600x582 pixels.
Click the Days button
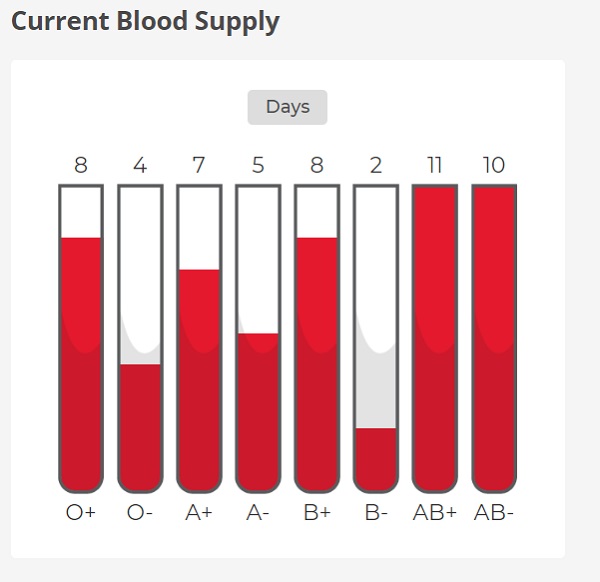[x=287, y=107]
